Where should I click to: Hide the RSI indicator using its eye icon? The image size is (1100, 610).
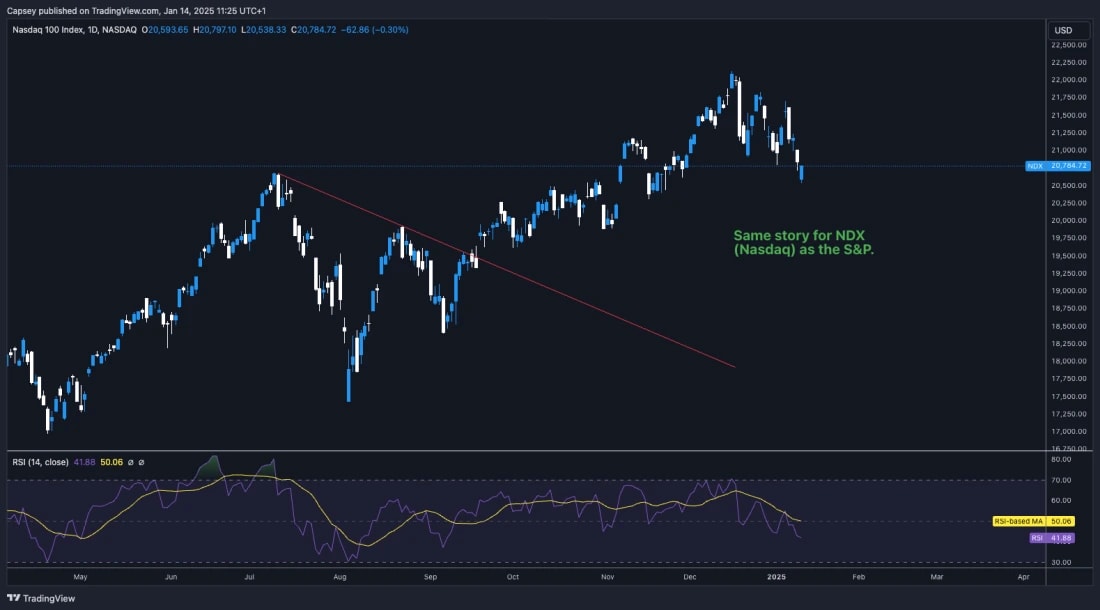130,462
